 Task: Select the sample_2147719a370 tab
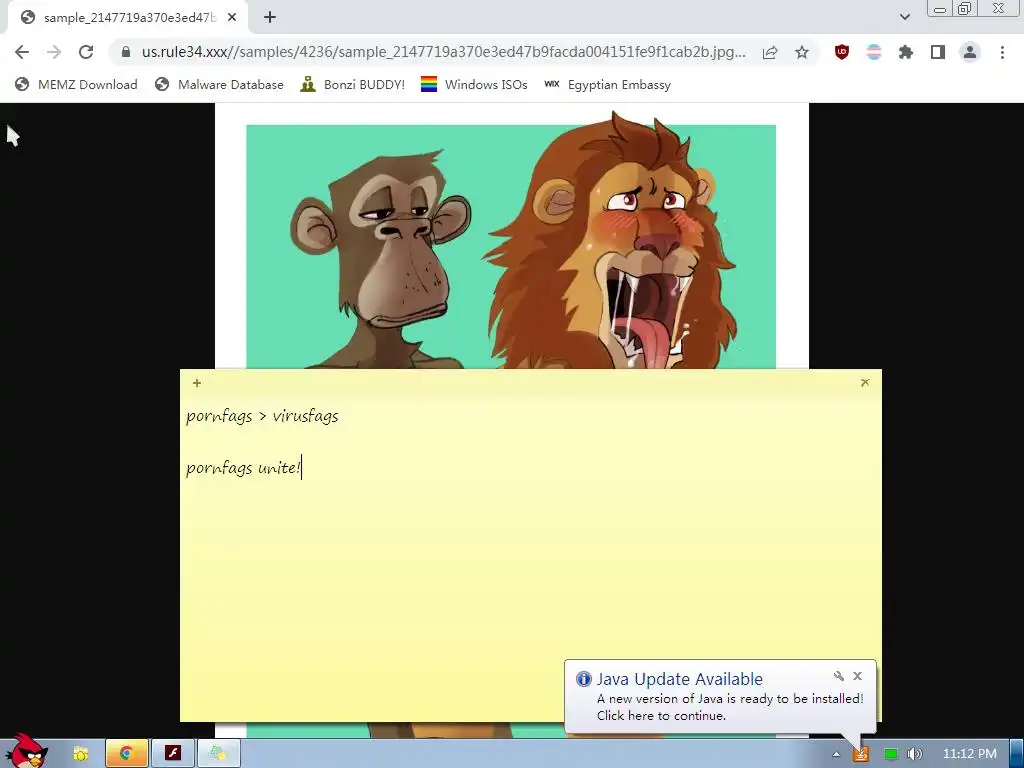coord(127,18)
